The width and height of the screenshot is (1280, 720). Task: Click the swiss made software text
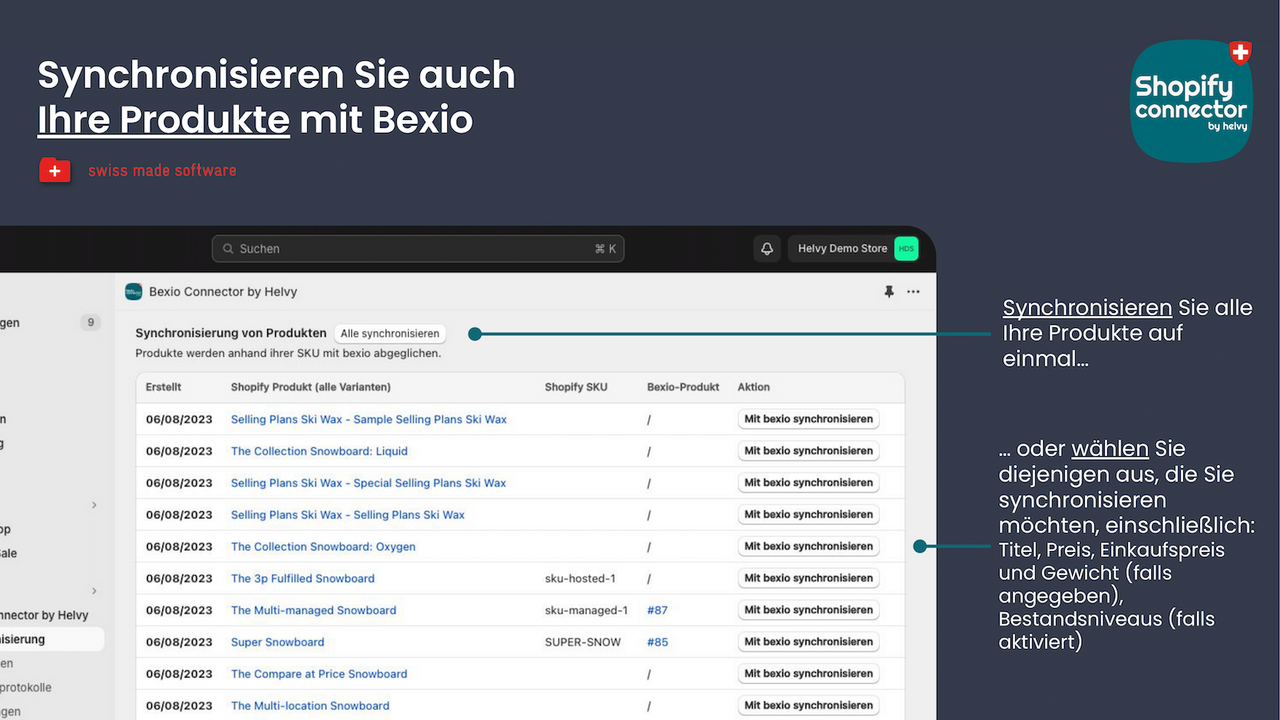click(162, 171)
